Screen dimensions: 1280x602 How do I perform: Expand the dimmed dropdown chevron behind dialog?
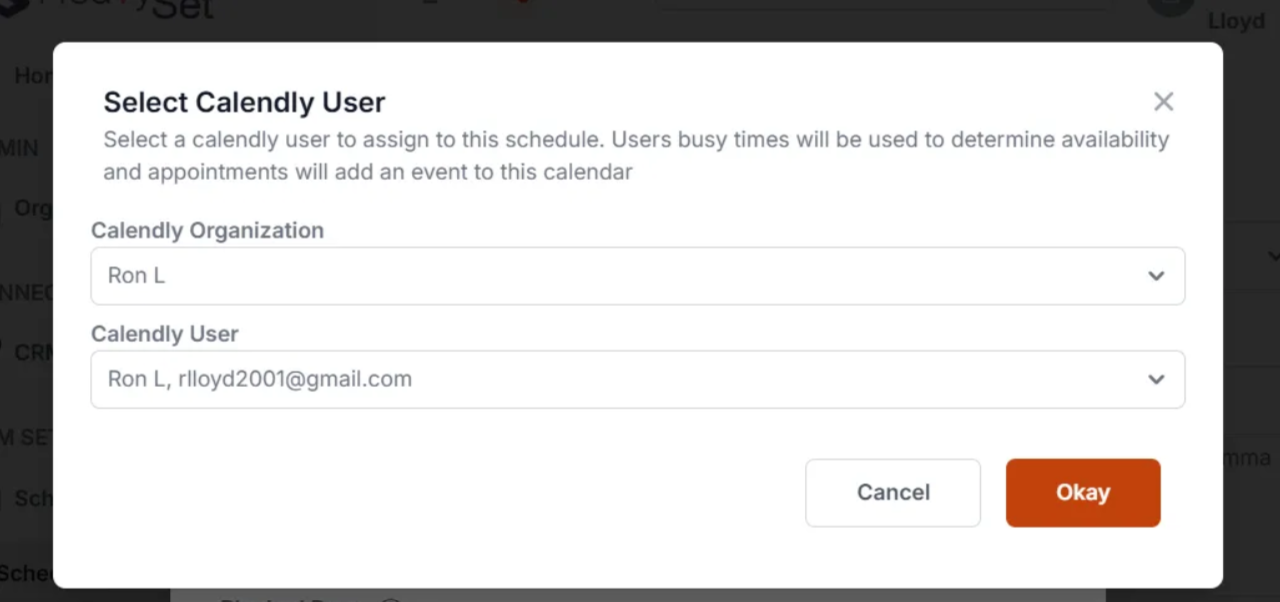[x=1272, y=255]
